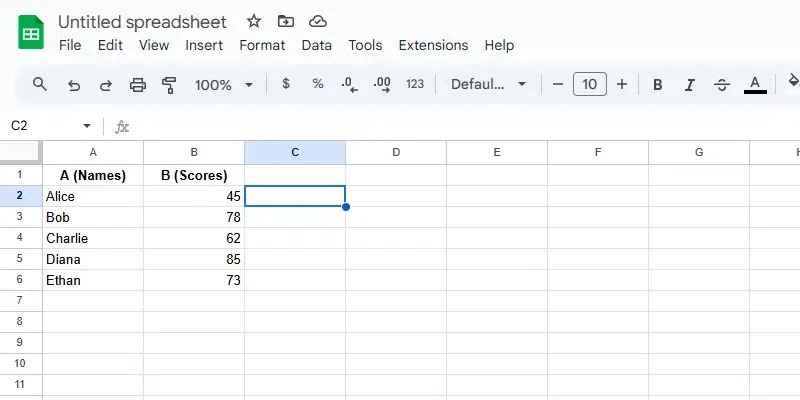800x400 pixels.
Task: Click the redo arrow icon
Action: (105, 84)
